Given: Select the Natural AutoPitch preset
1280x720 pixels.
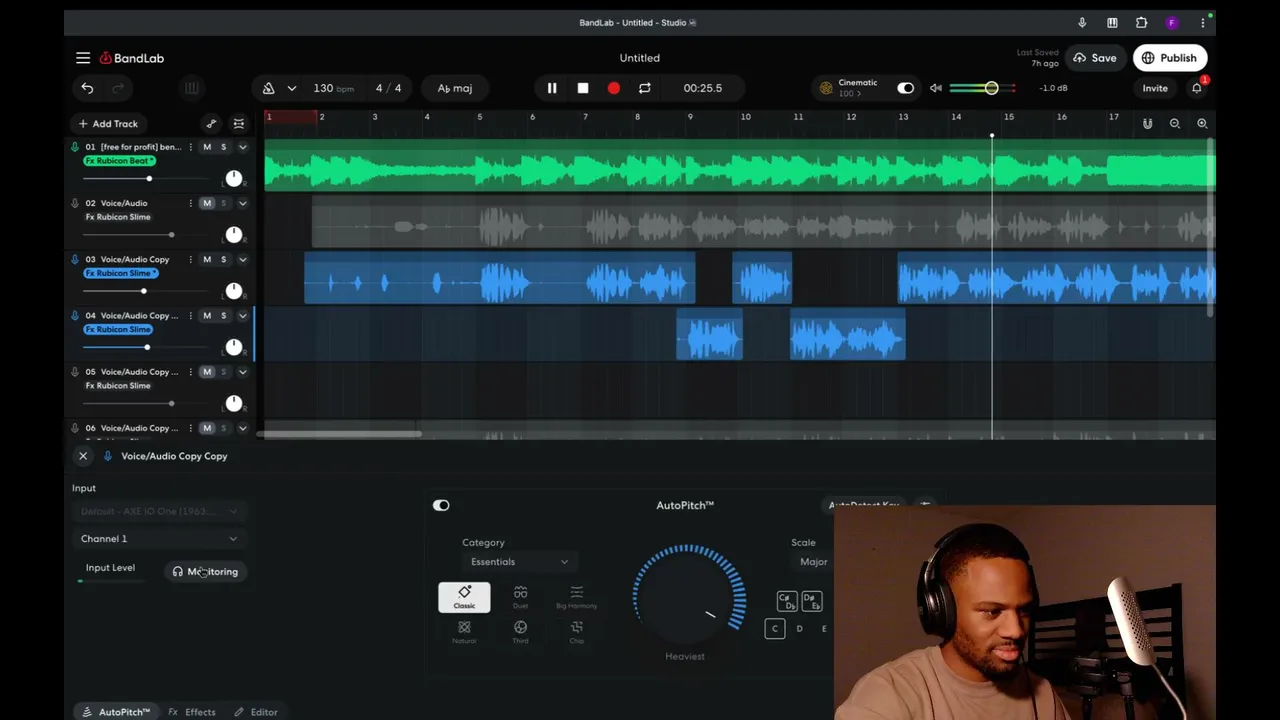Looking at the screenshot, I should tap(464, 632).
